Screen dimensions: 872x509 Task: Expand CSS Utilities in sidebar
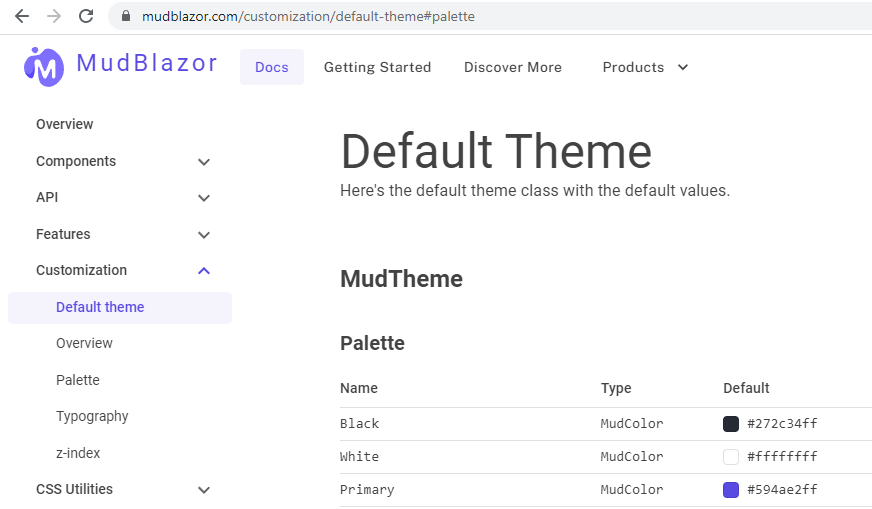[204, 490]
